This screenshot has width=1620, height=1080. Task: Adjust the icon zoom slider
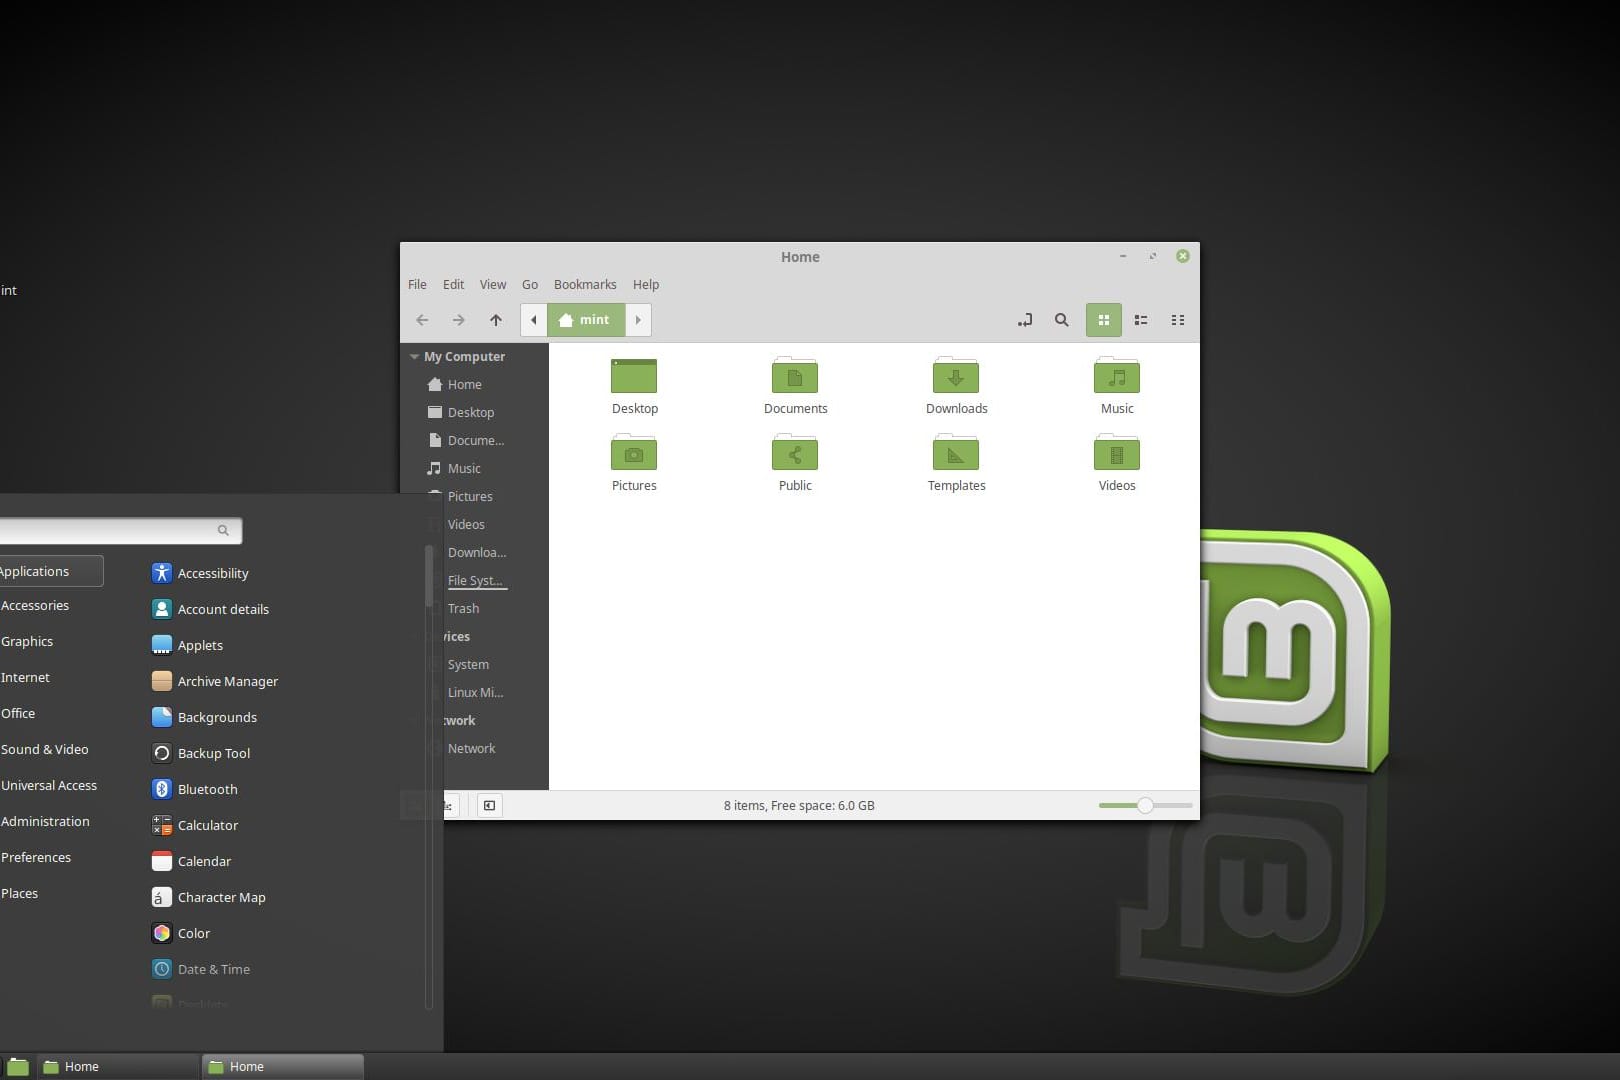pyautogui.click(x=1145, y=805)
